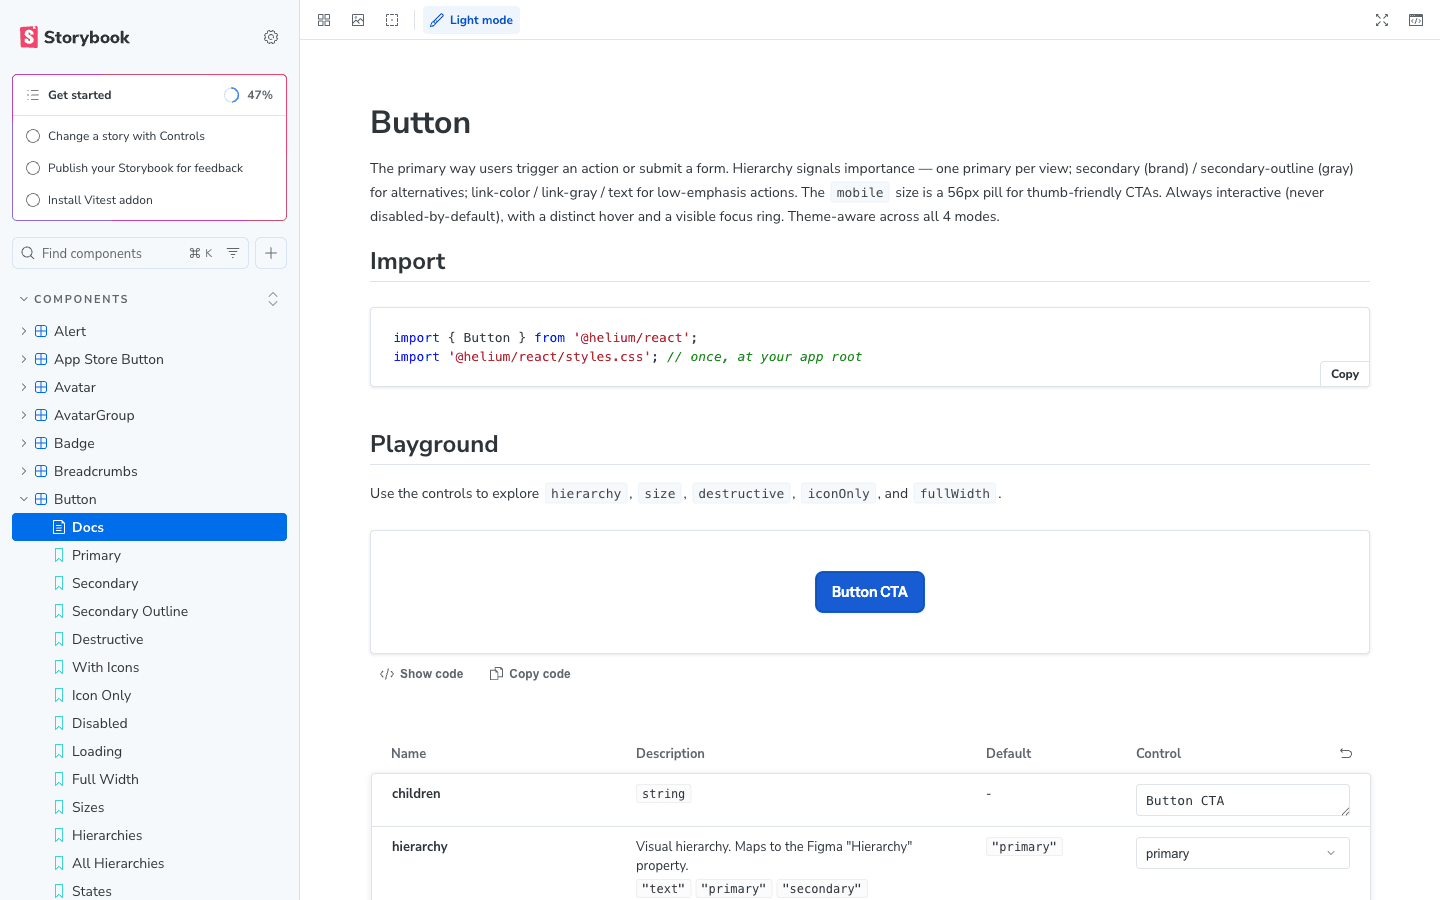The height and width of the screenshot is (900, 1440).
Task: Click the background image toolbar icon
Action: click(x=358, y=20)
